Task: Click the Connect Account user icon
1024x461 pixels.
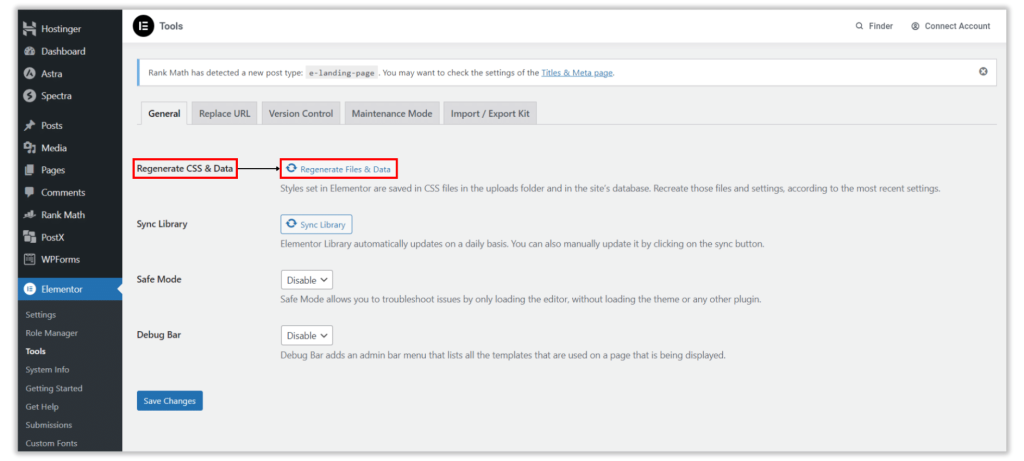Action: point(915,26)
